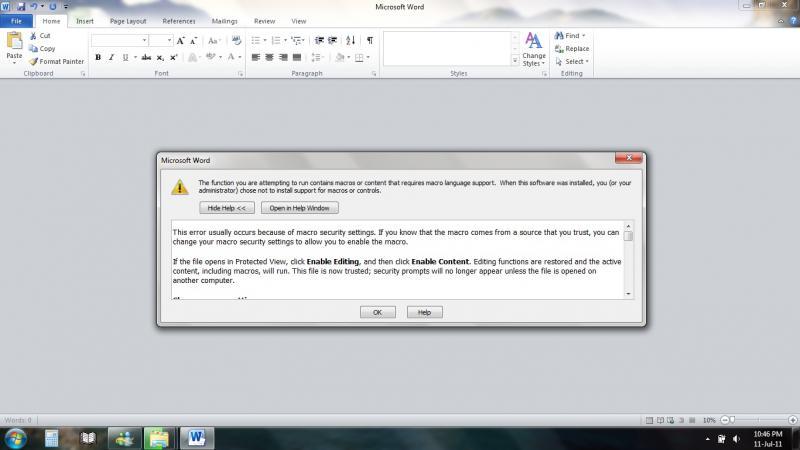Image resolution: width=800 pixels, height=450 pixels.
Task: Click Align Text Left icon
Action: coord(256,57)
